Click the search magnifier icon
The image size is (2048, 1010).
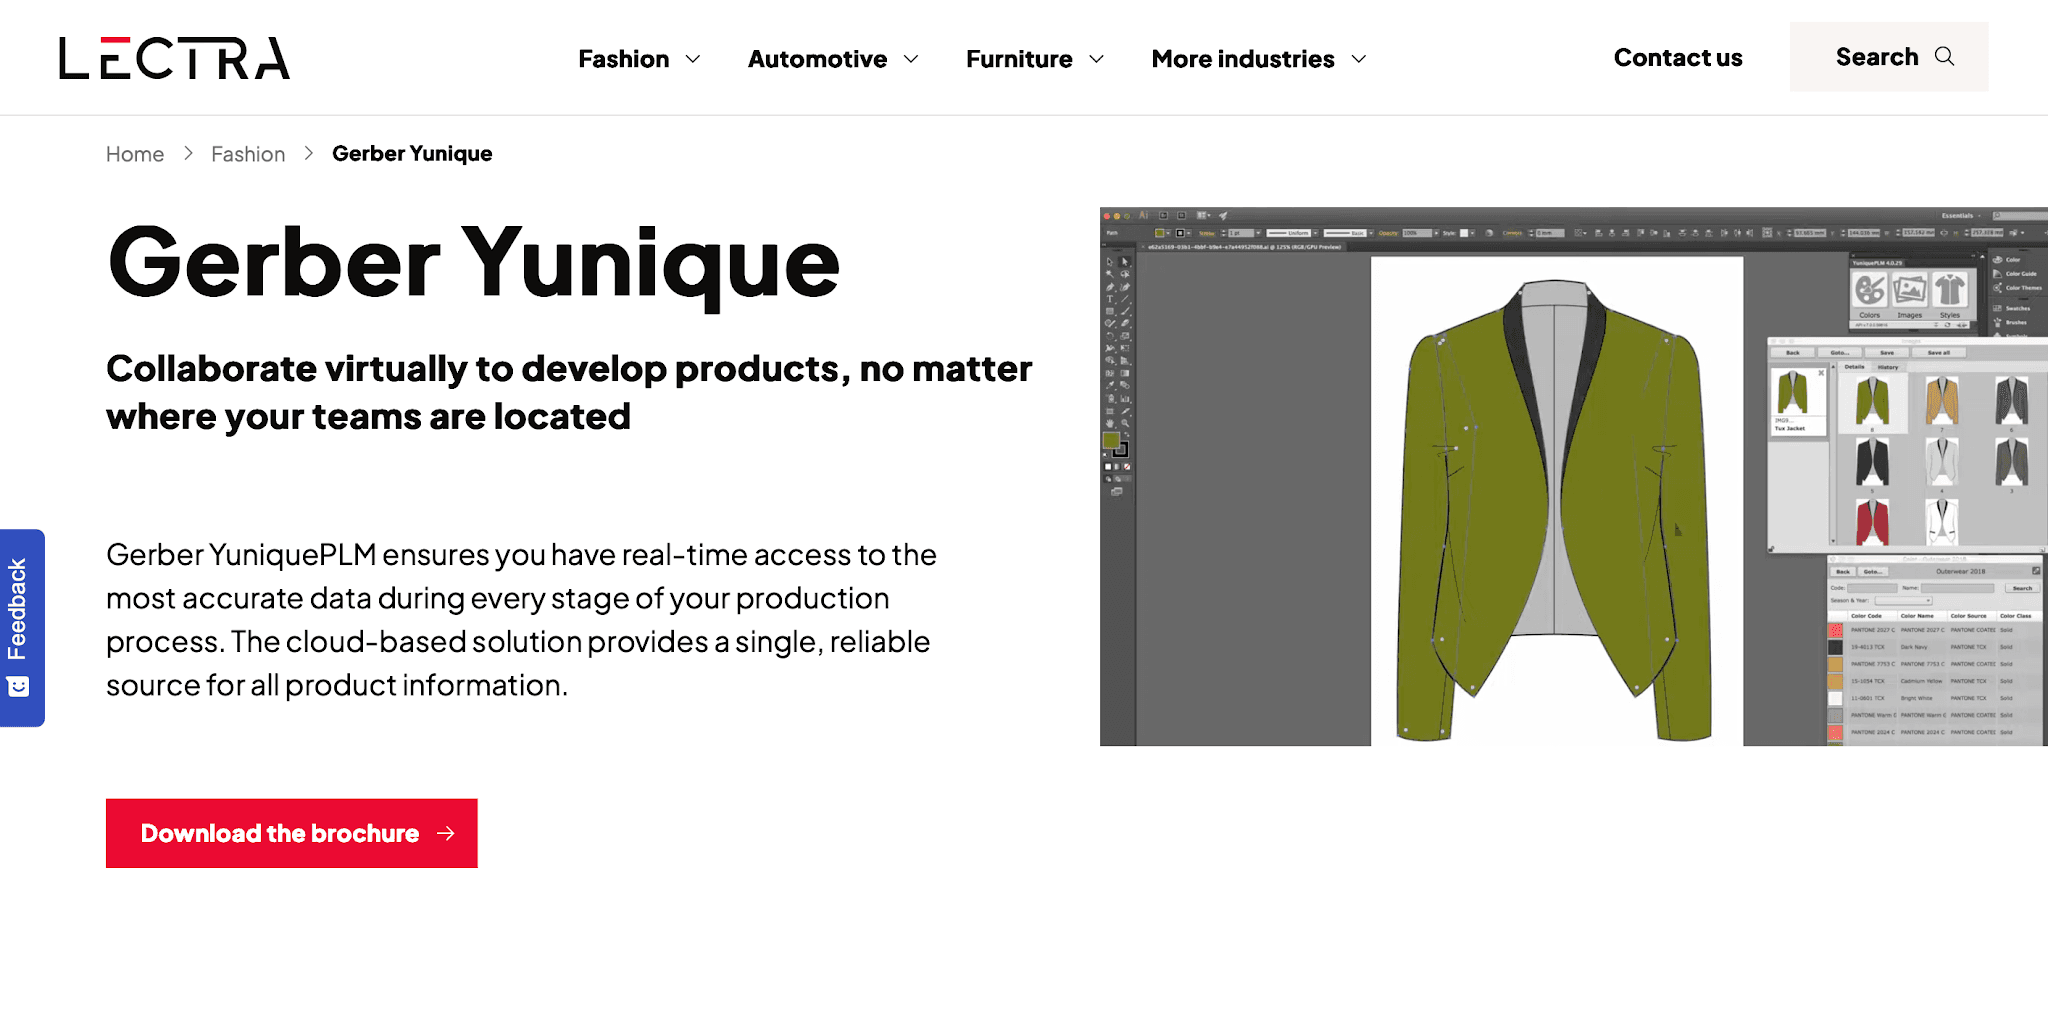click(1944, 56)
